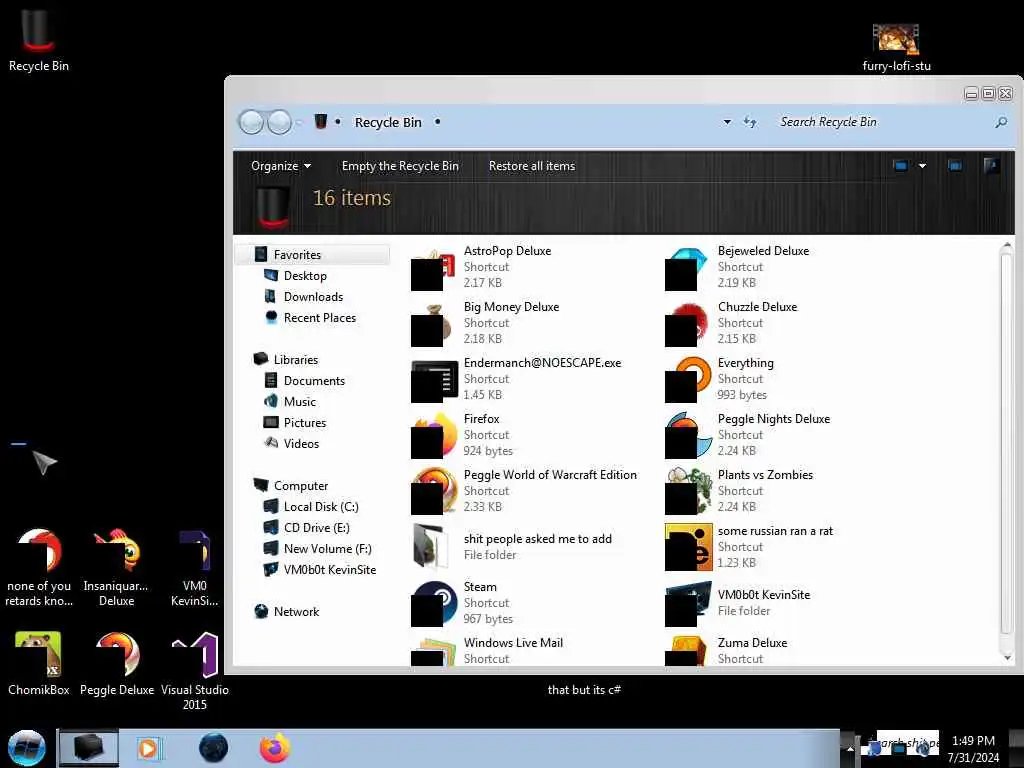Viewport: 1024px width, 768px height.
Task: Click the Change your view icon
Action: point(901,166)
